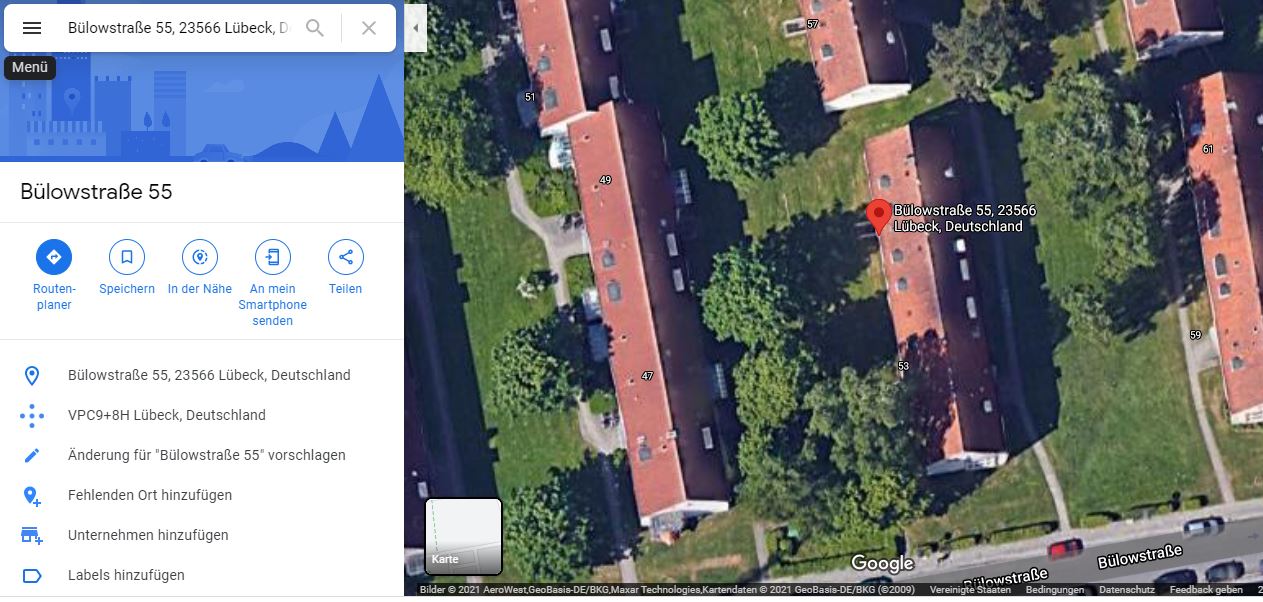
Task: Select Änderung für Bülowstraße 55 vorschlagen
Action: click(x=202, y=455)
